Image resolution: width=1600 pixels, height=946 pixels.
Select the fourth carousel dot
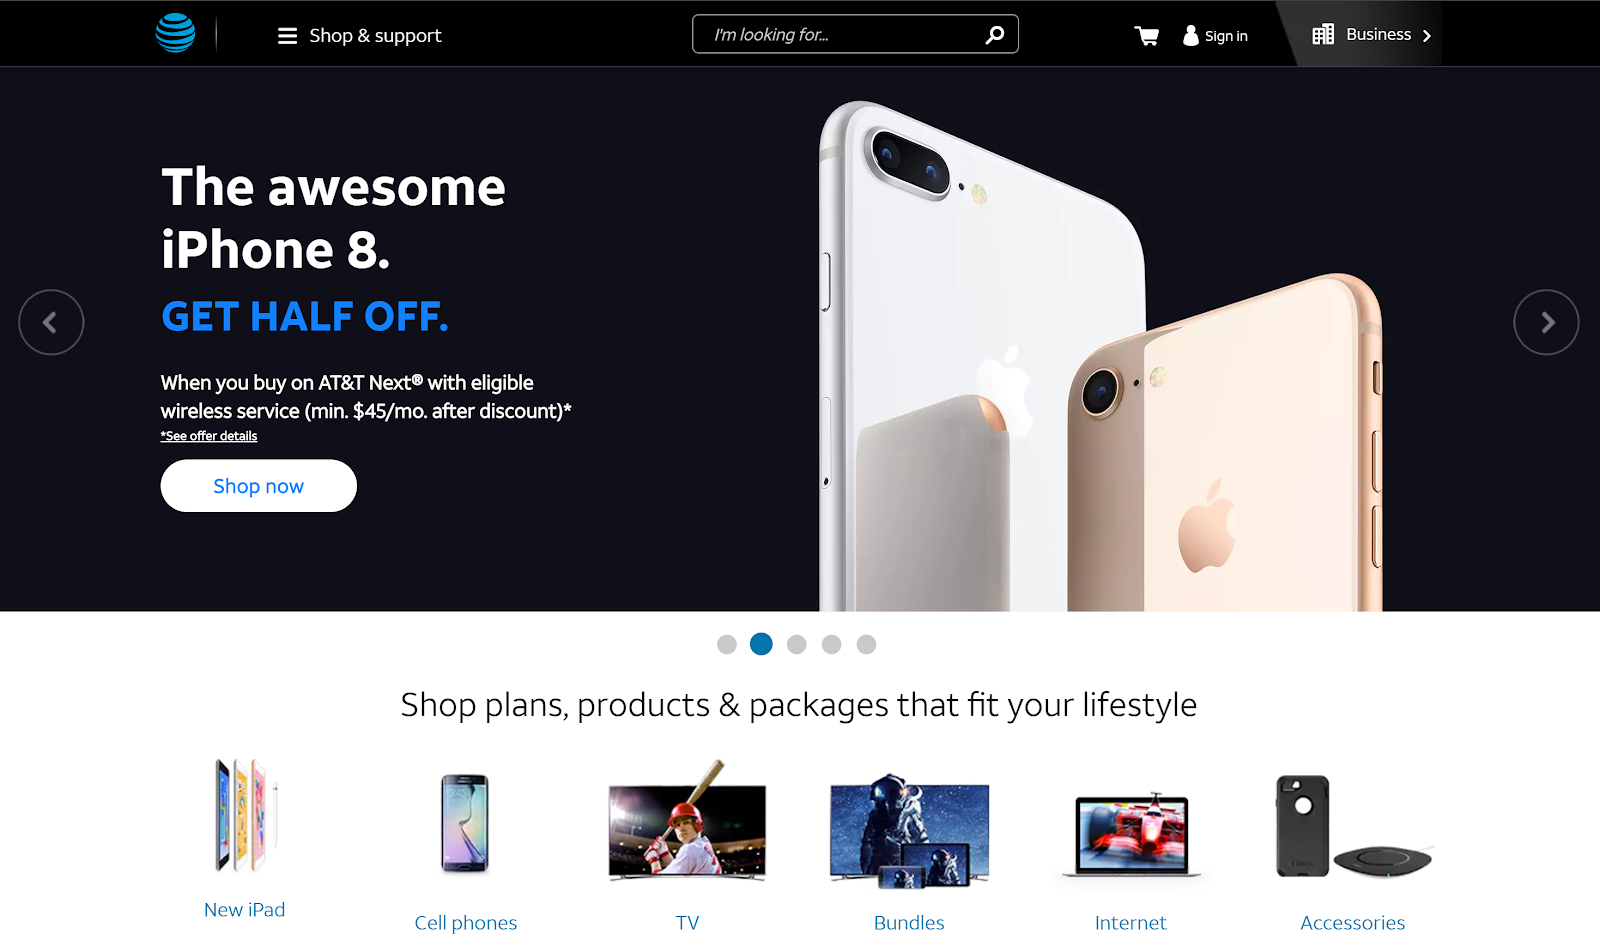click(x=831, y=645)
